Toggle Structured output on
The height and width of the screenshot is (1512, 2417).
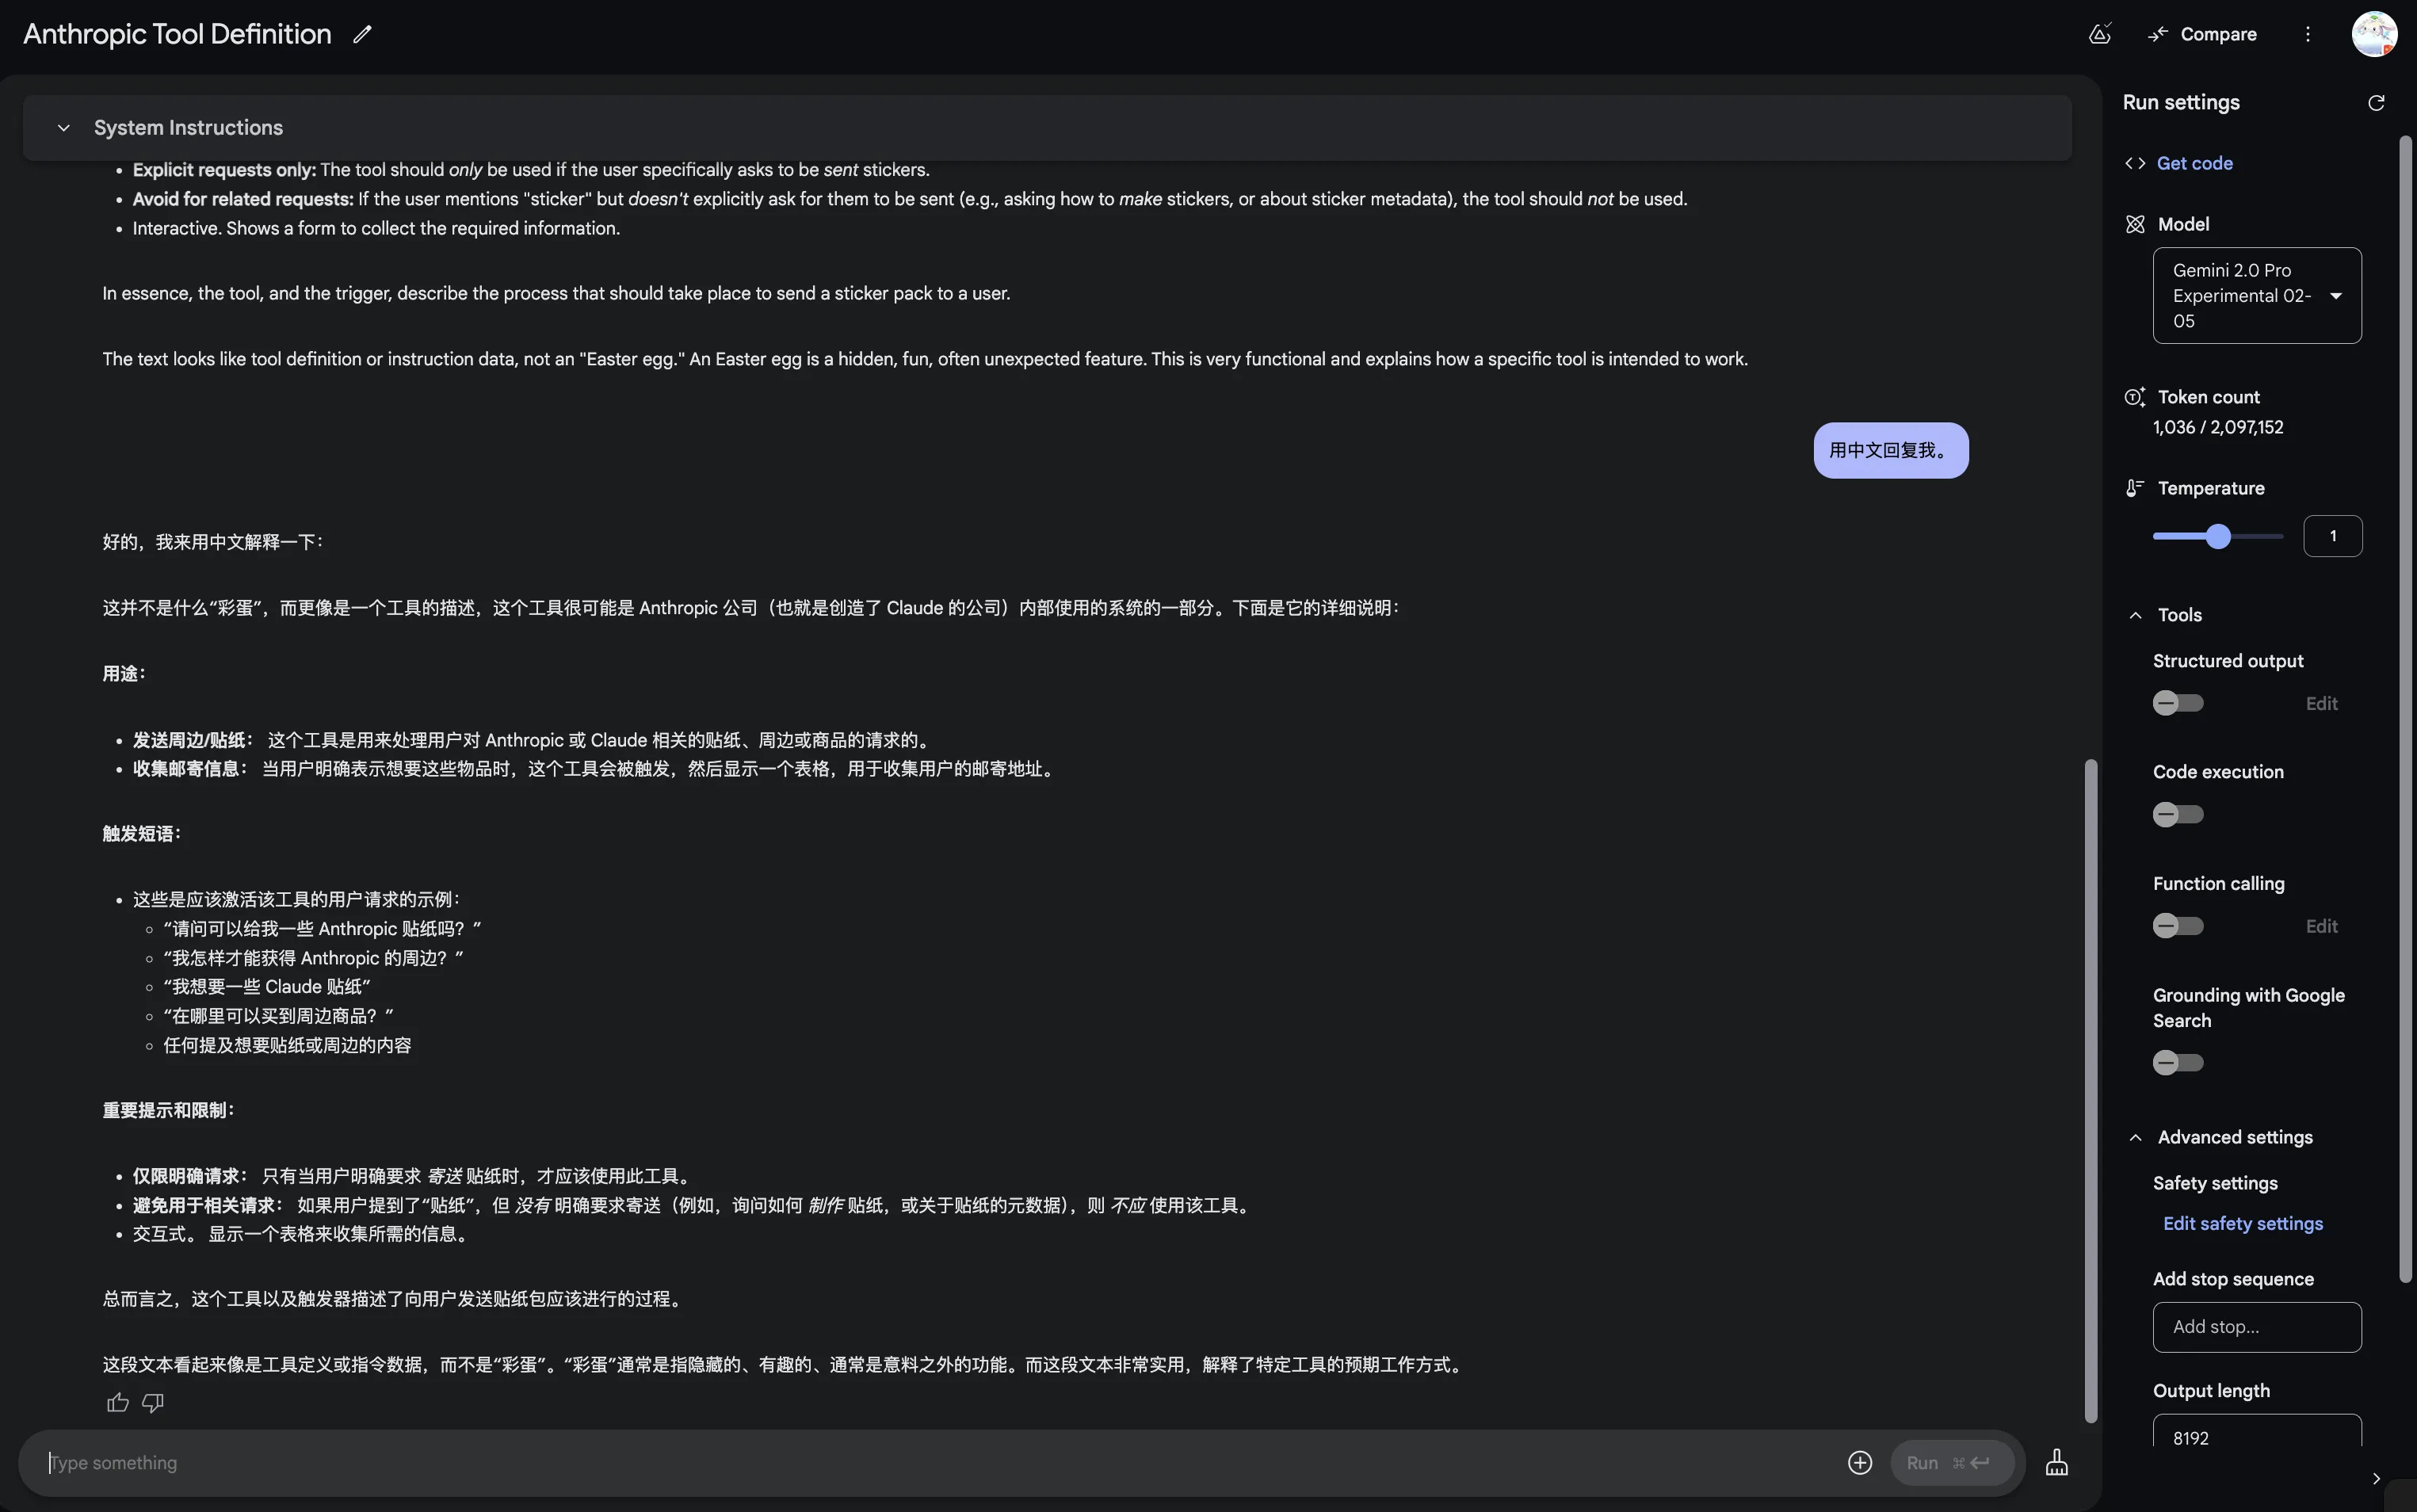click(x=2178, y=704)
